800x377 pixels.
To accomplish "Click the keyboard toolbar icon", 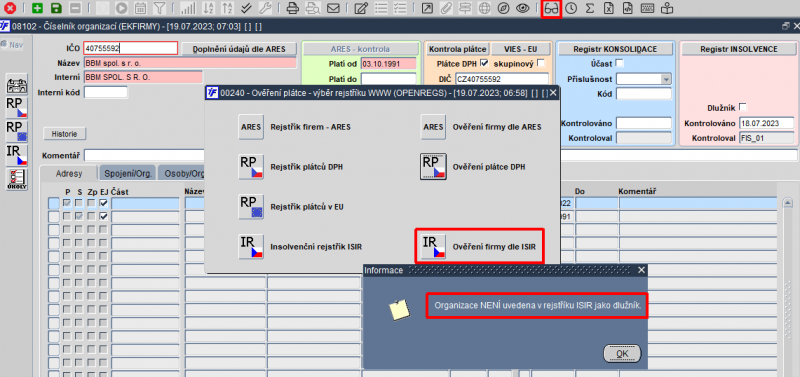I will tap(647, 8).
